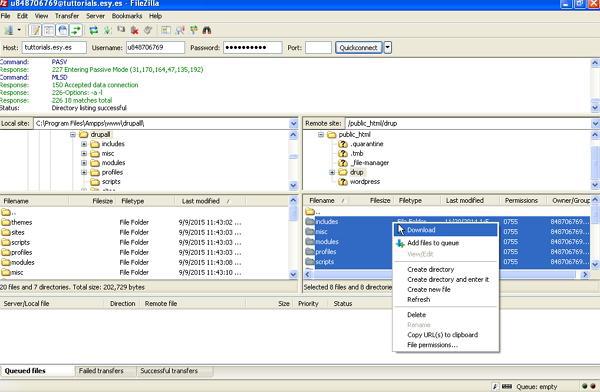Toggle message log display in toolbar
The height and width of the screenshot is (392, 600).
tap(35, 30)
